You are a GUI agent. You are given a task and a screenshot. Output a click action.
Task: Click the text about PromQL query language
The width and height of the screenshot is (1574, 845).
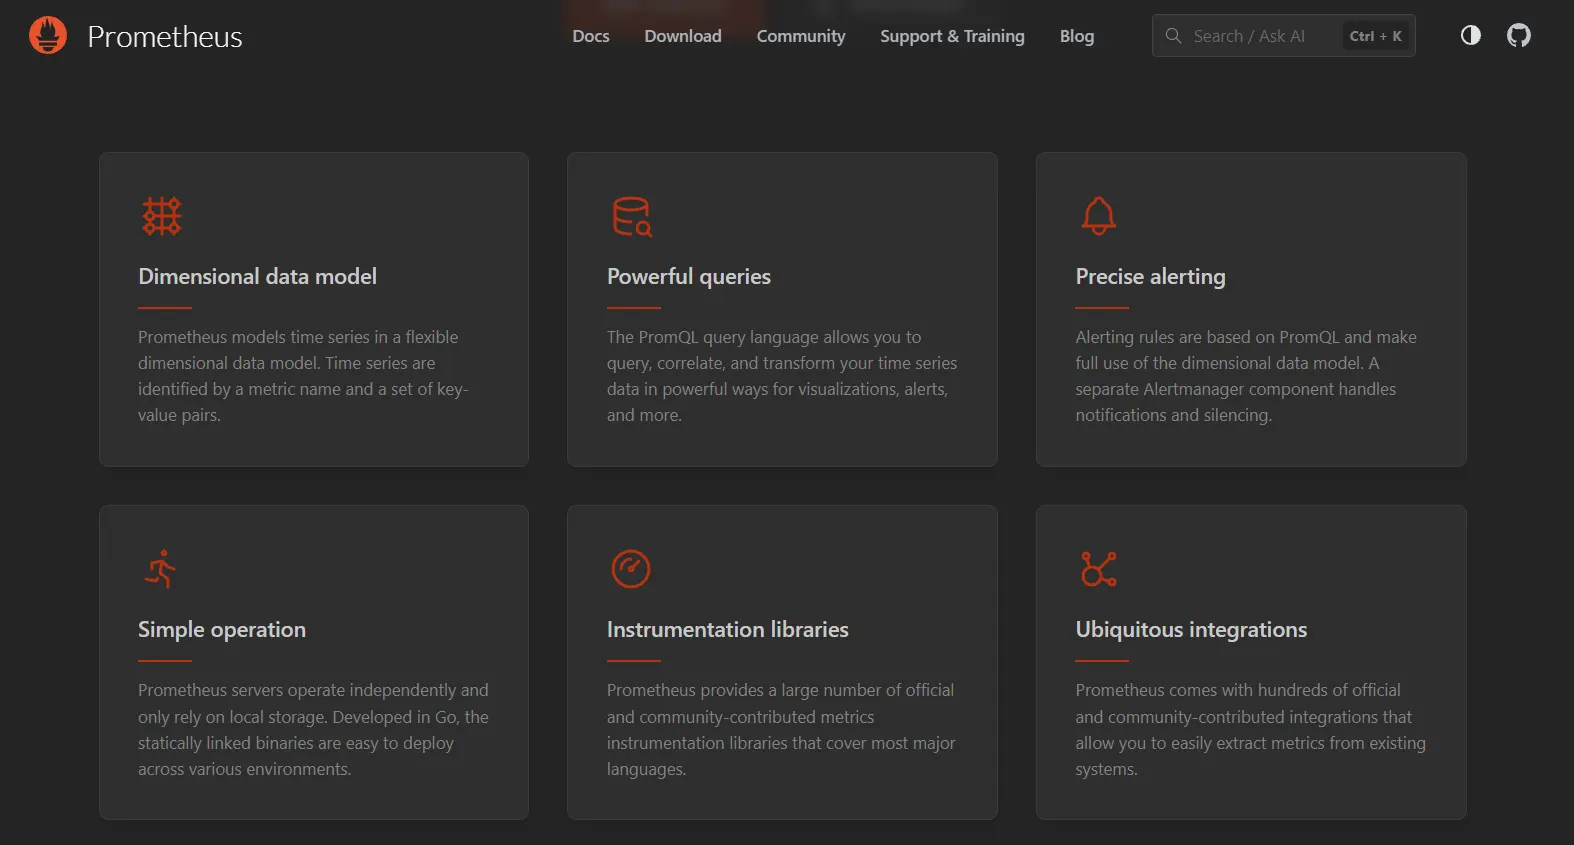[782, 376]
